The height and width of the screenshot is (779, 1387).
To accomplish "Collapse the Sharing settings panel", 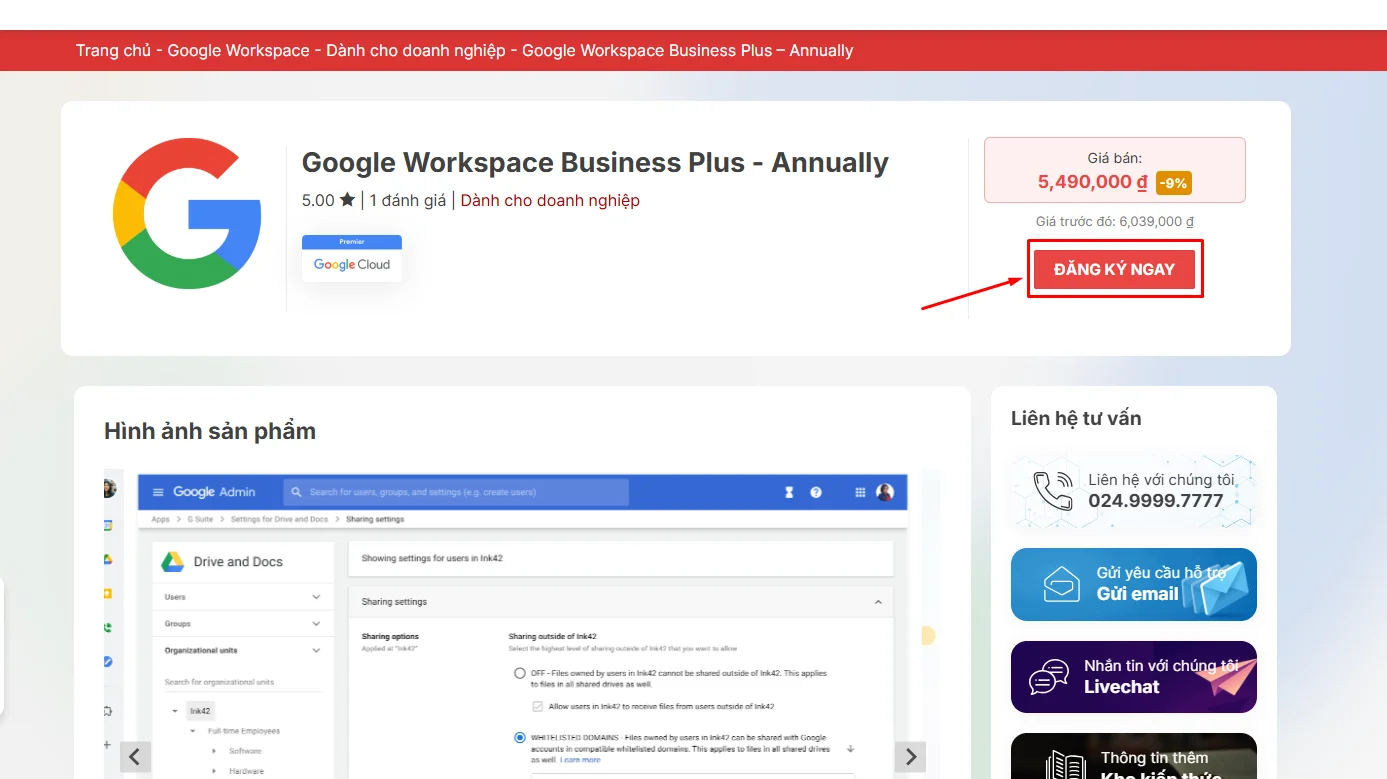I will coord(878,602).
